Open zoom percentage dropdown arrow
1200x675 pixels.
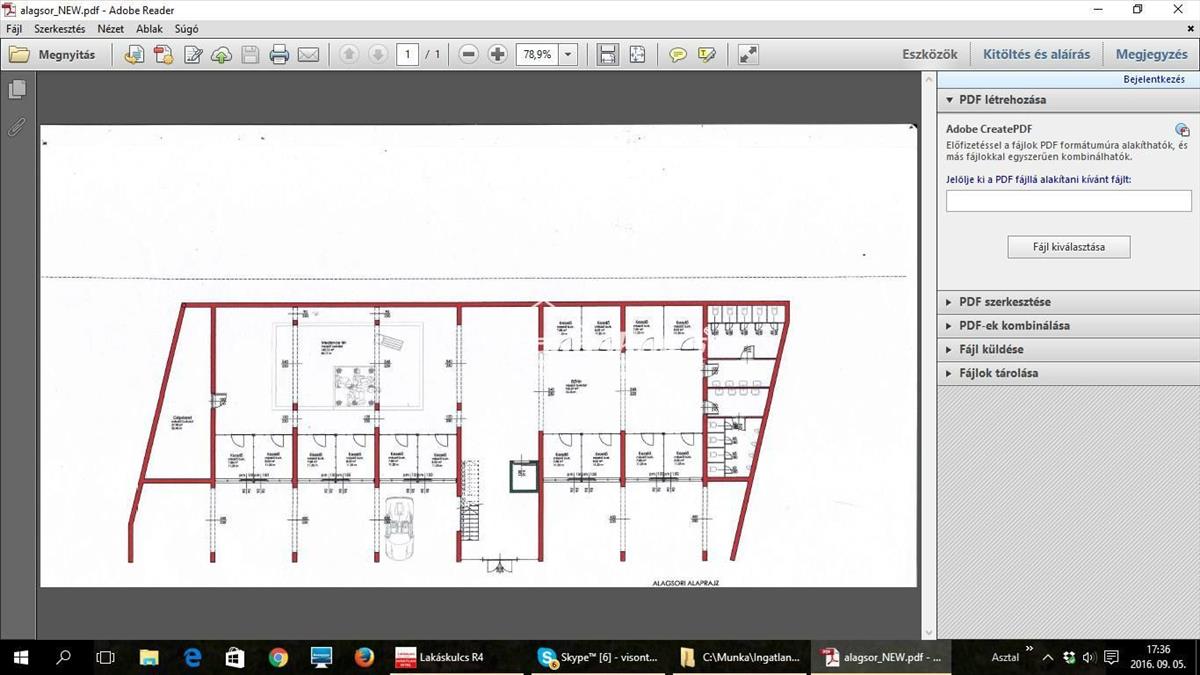pyautogui.click(x=568, y=55)
